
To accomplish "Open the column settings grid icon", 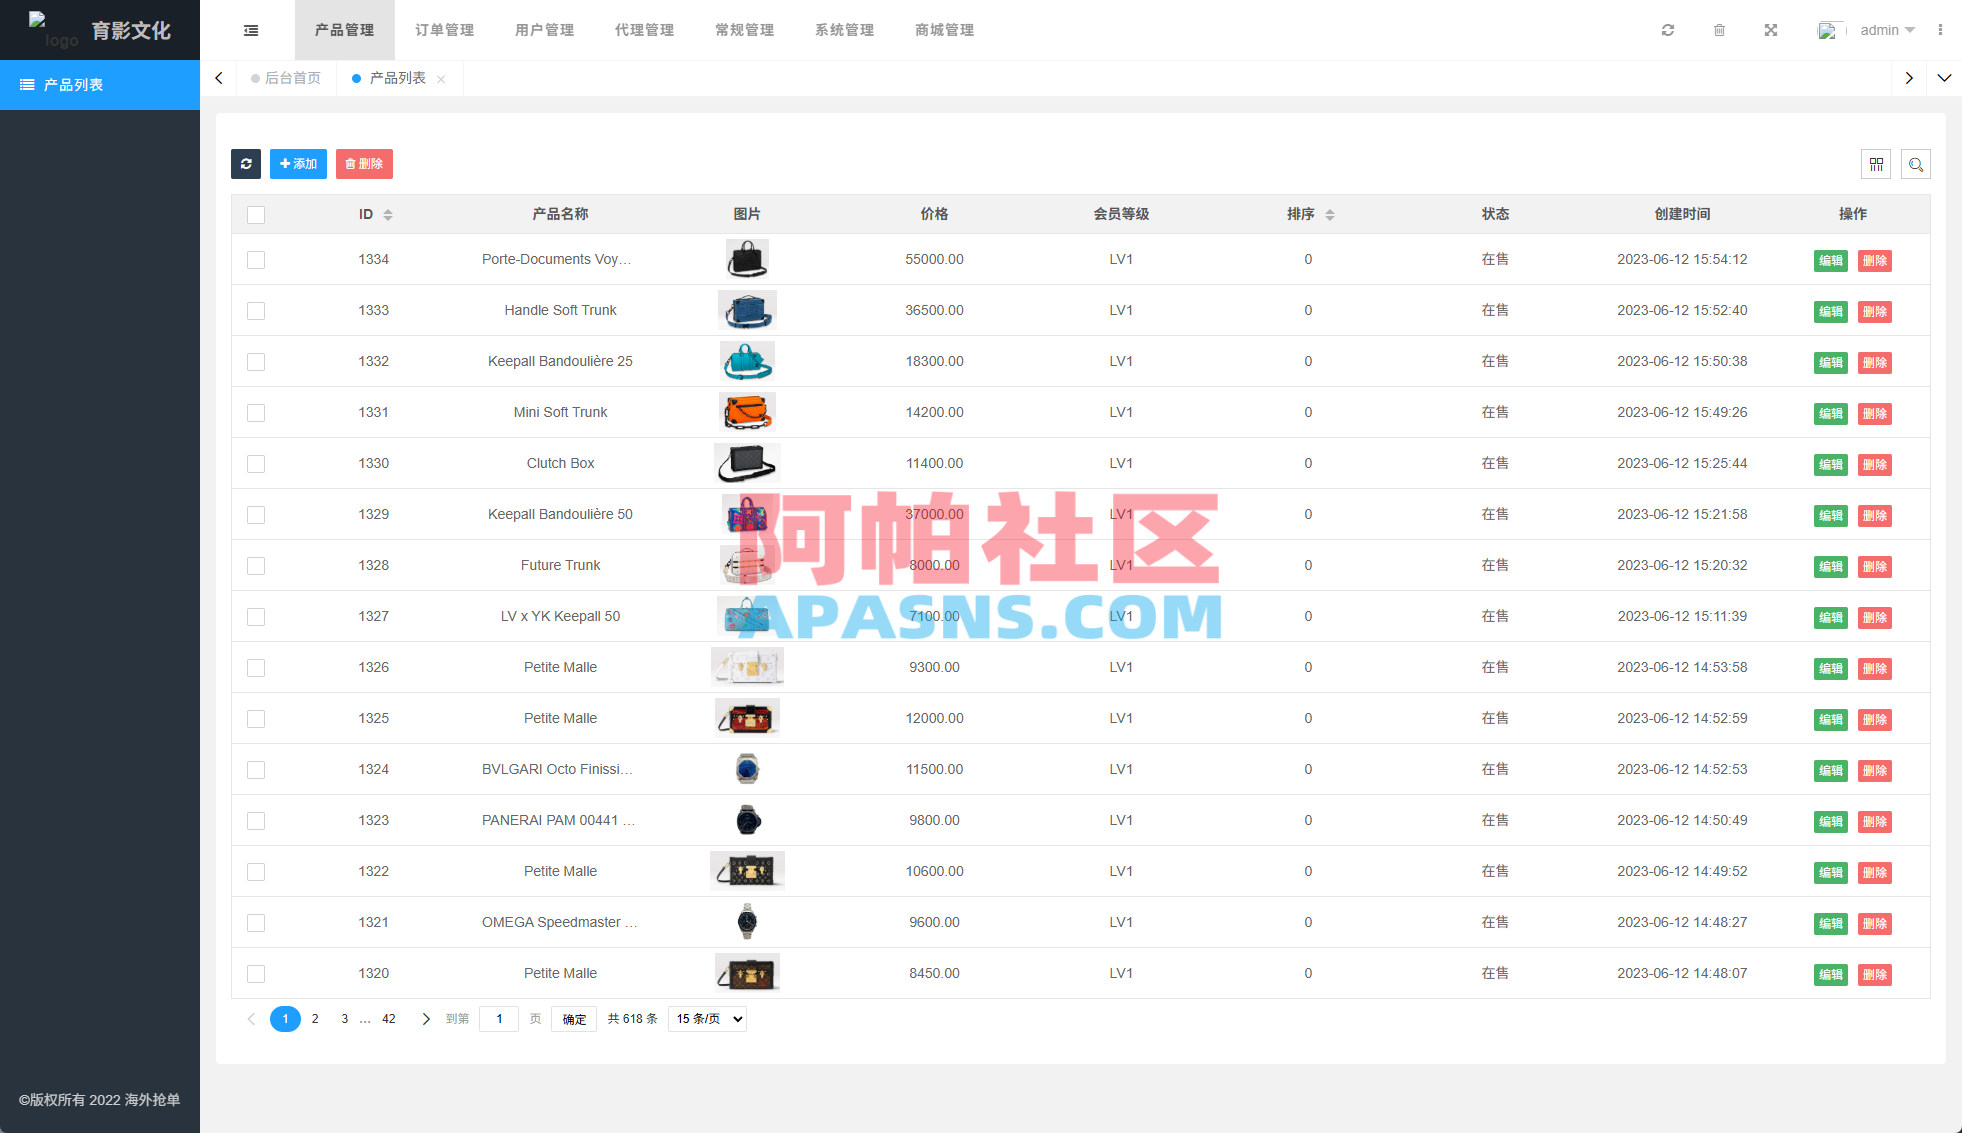I will tap(1876, 164).
